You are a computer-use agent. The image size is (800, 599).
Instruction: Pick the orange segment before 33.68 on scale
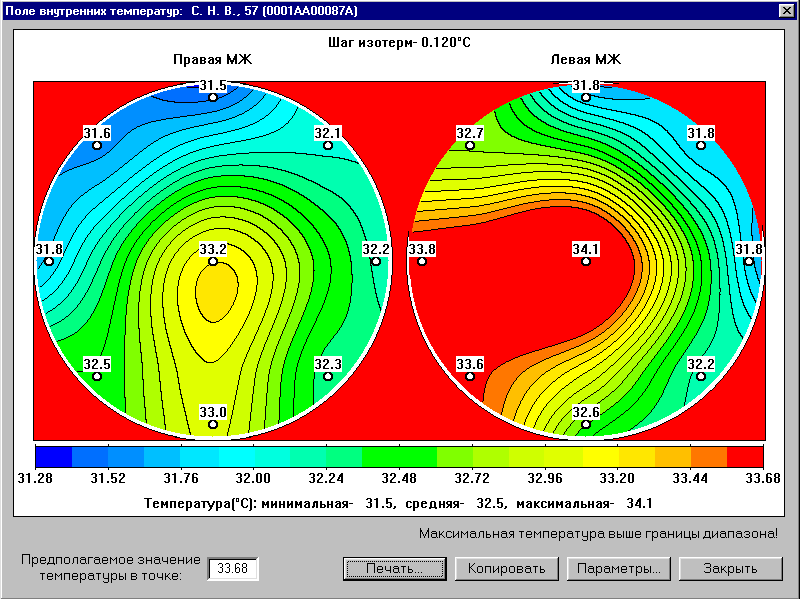(709, 457)
